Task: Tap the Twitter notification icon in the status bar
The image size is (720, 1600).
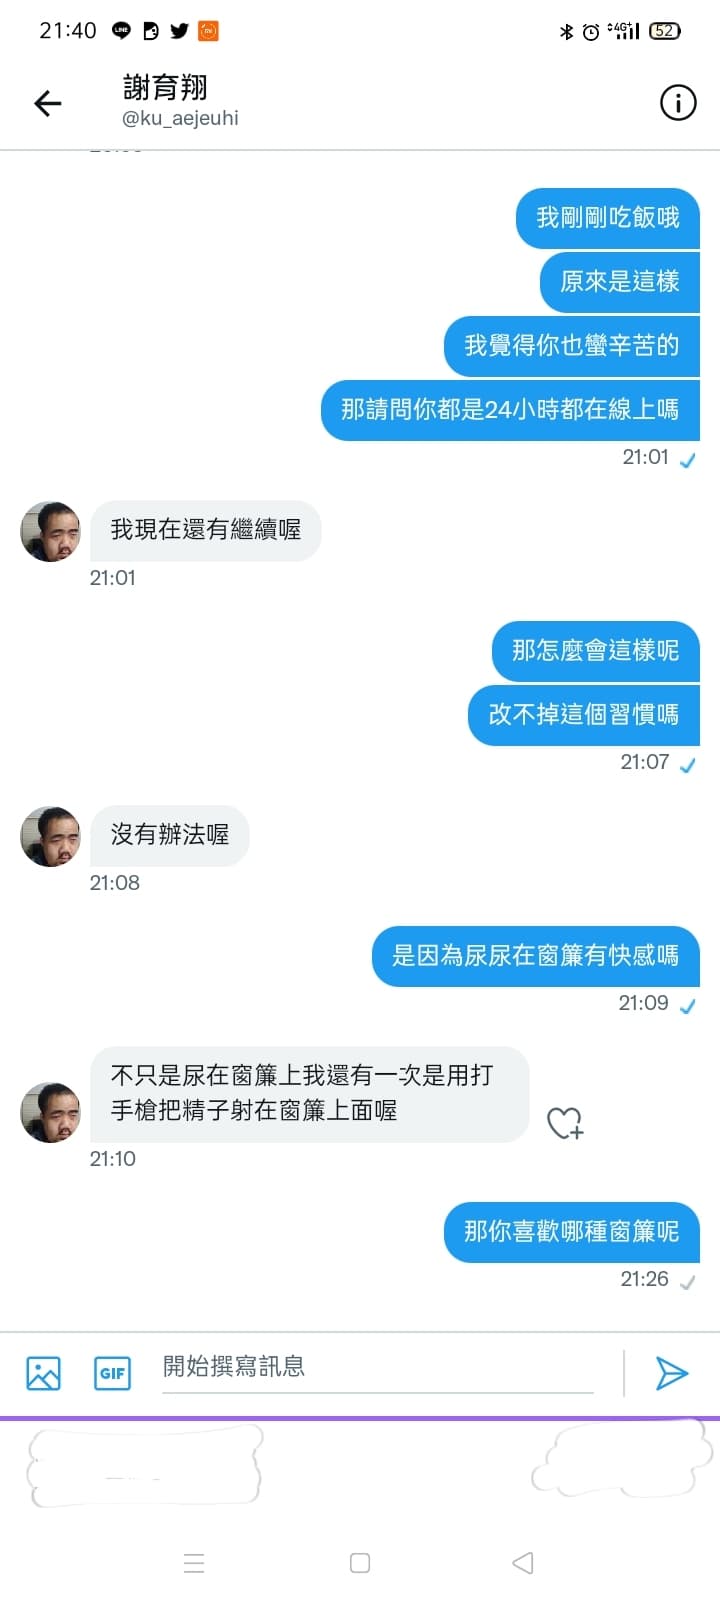Action: [179, 31]
